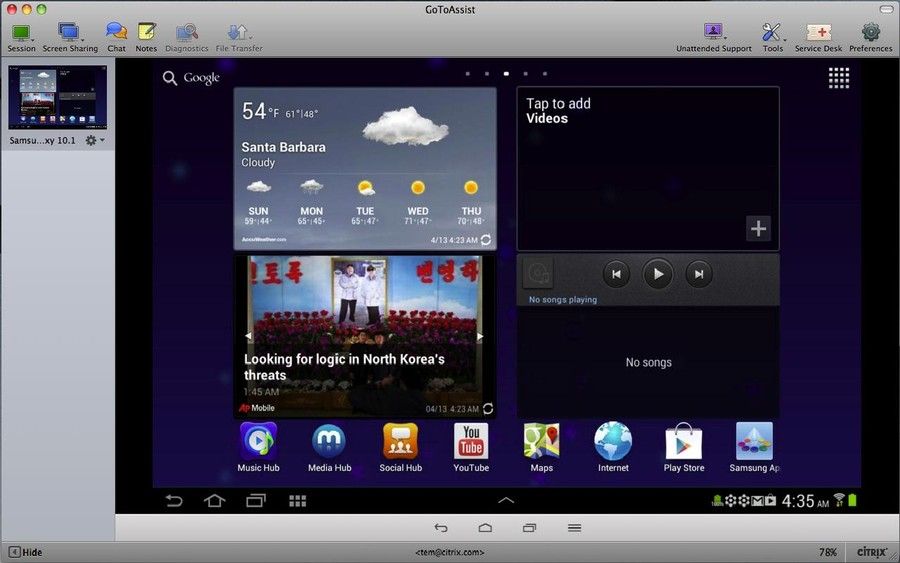Select the first home screen page dot
Image resolution: width=900 pixels, height=563 pixels.
468,73
